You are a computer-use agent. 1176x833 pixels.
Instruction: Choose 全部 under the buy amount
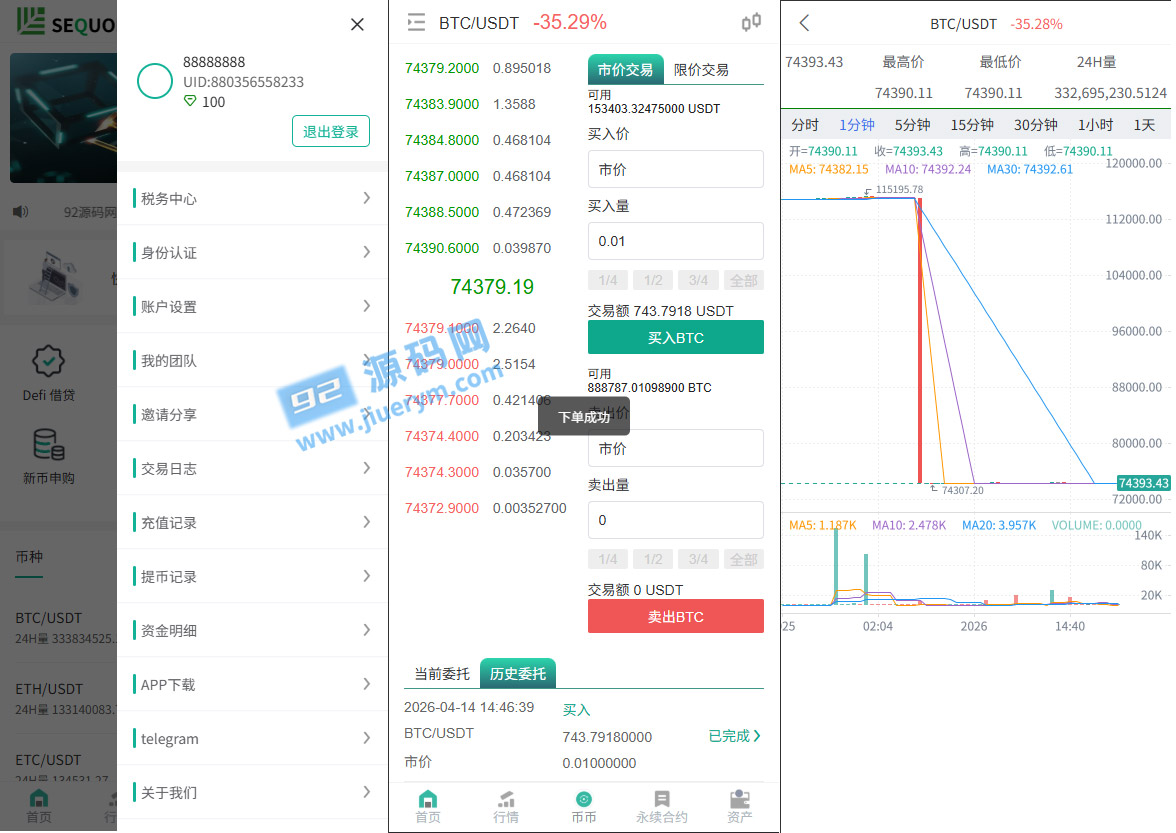click(x=744, y=280)
